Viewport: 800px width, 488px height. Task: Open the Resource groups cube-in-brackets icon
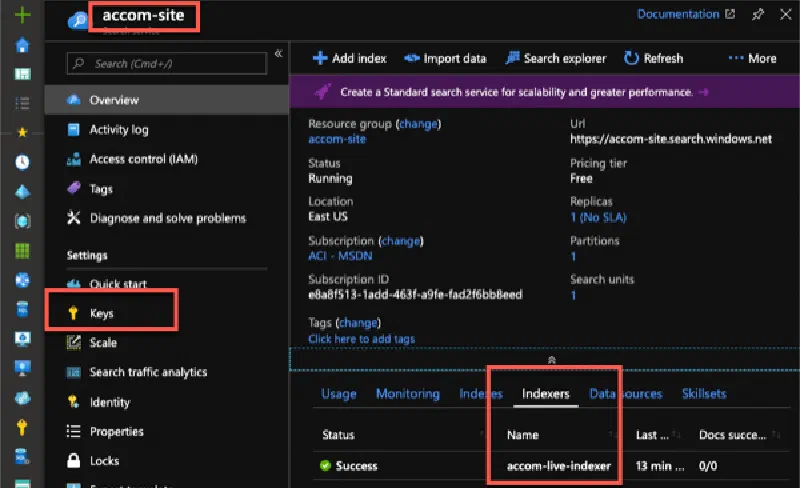point(22,221)
